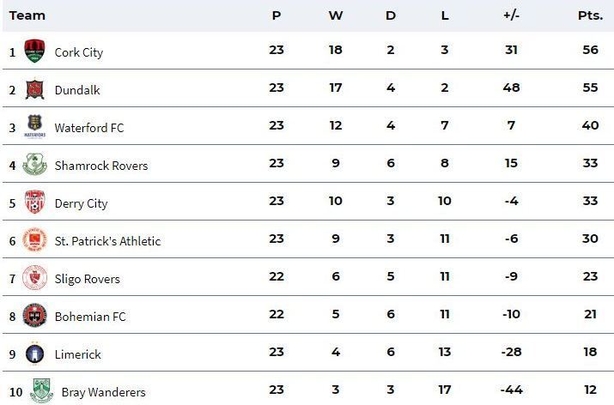Select the Bray Wanderers team name
Viewport: 614px width, 405px height.
pyautogui.click(x=103, y=392)
